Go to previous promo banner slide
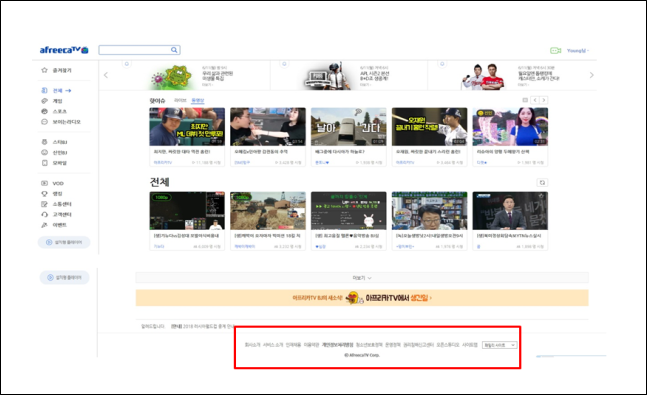Viewport: 647px width, 395px height. coord(106,75)
